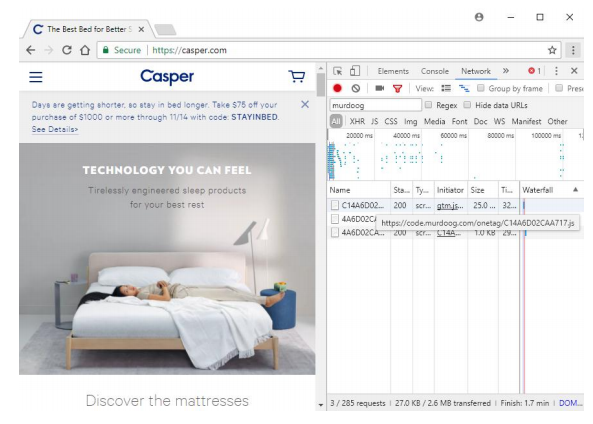Toggle DevTools device toolbar

tap(355, 71)
